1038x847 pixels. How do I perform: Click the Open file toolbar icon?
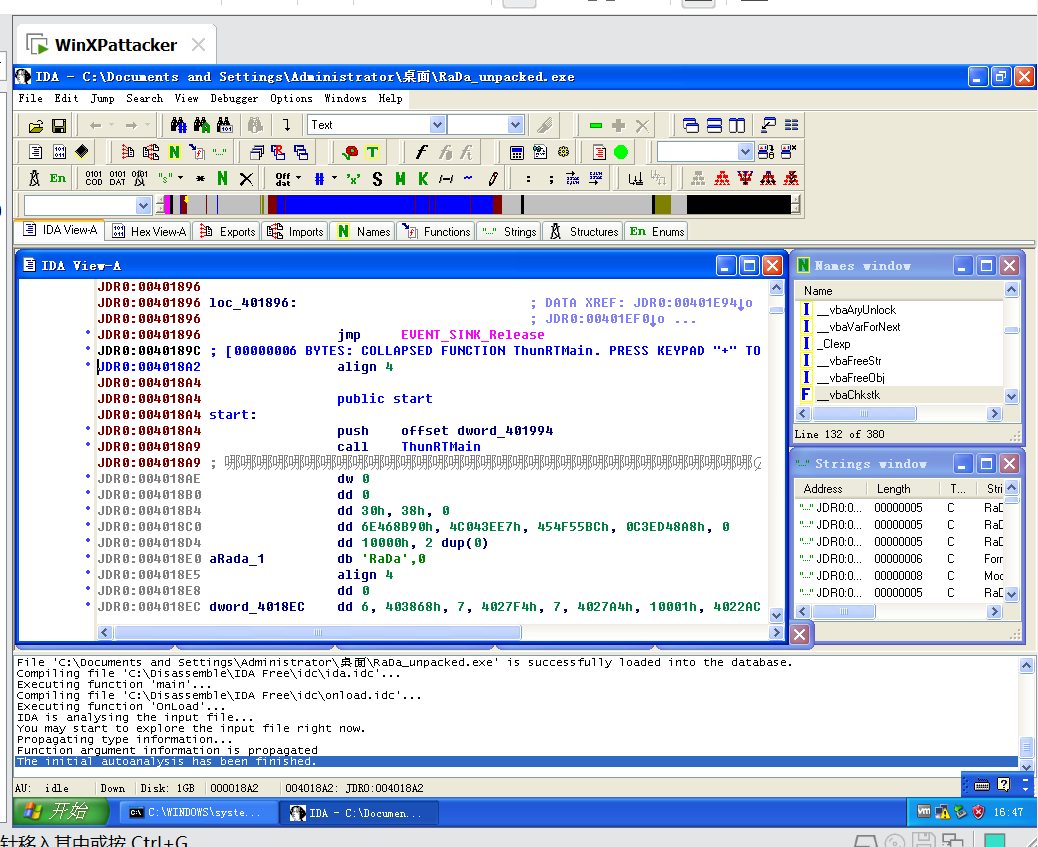click(36, 126)
